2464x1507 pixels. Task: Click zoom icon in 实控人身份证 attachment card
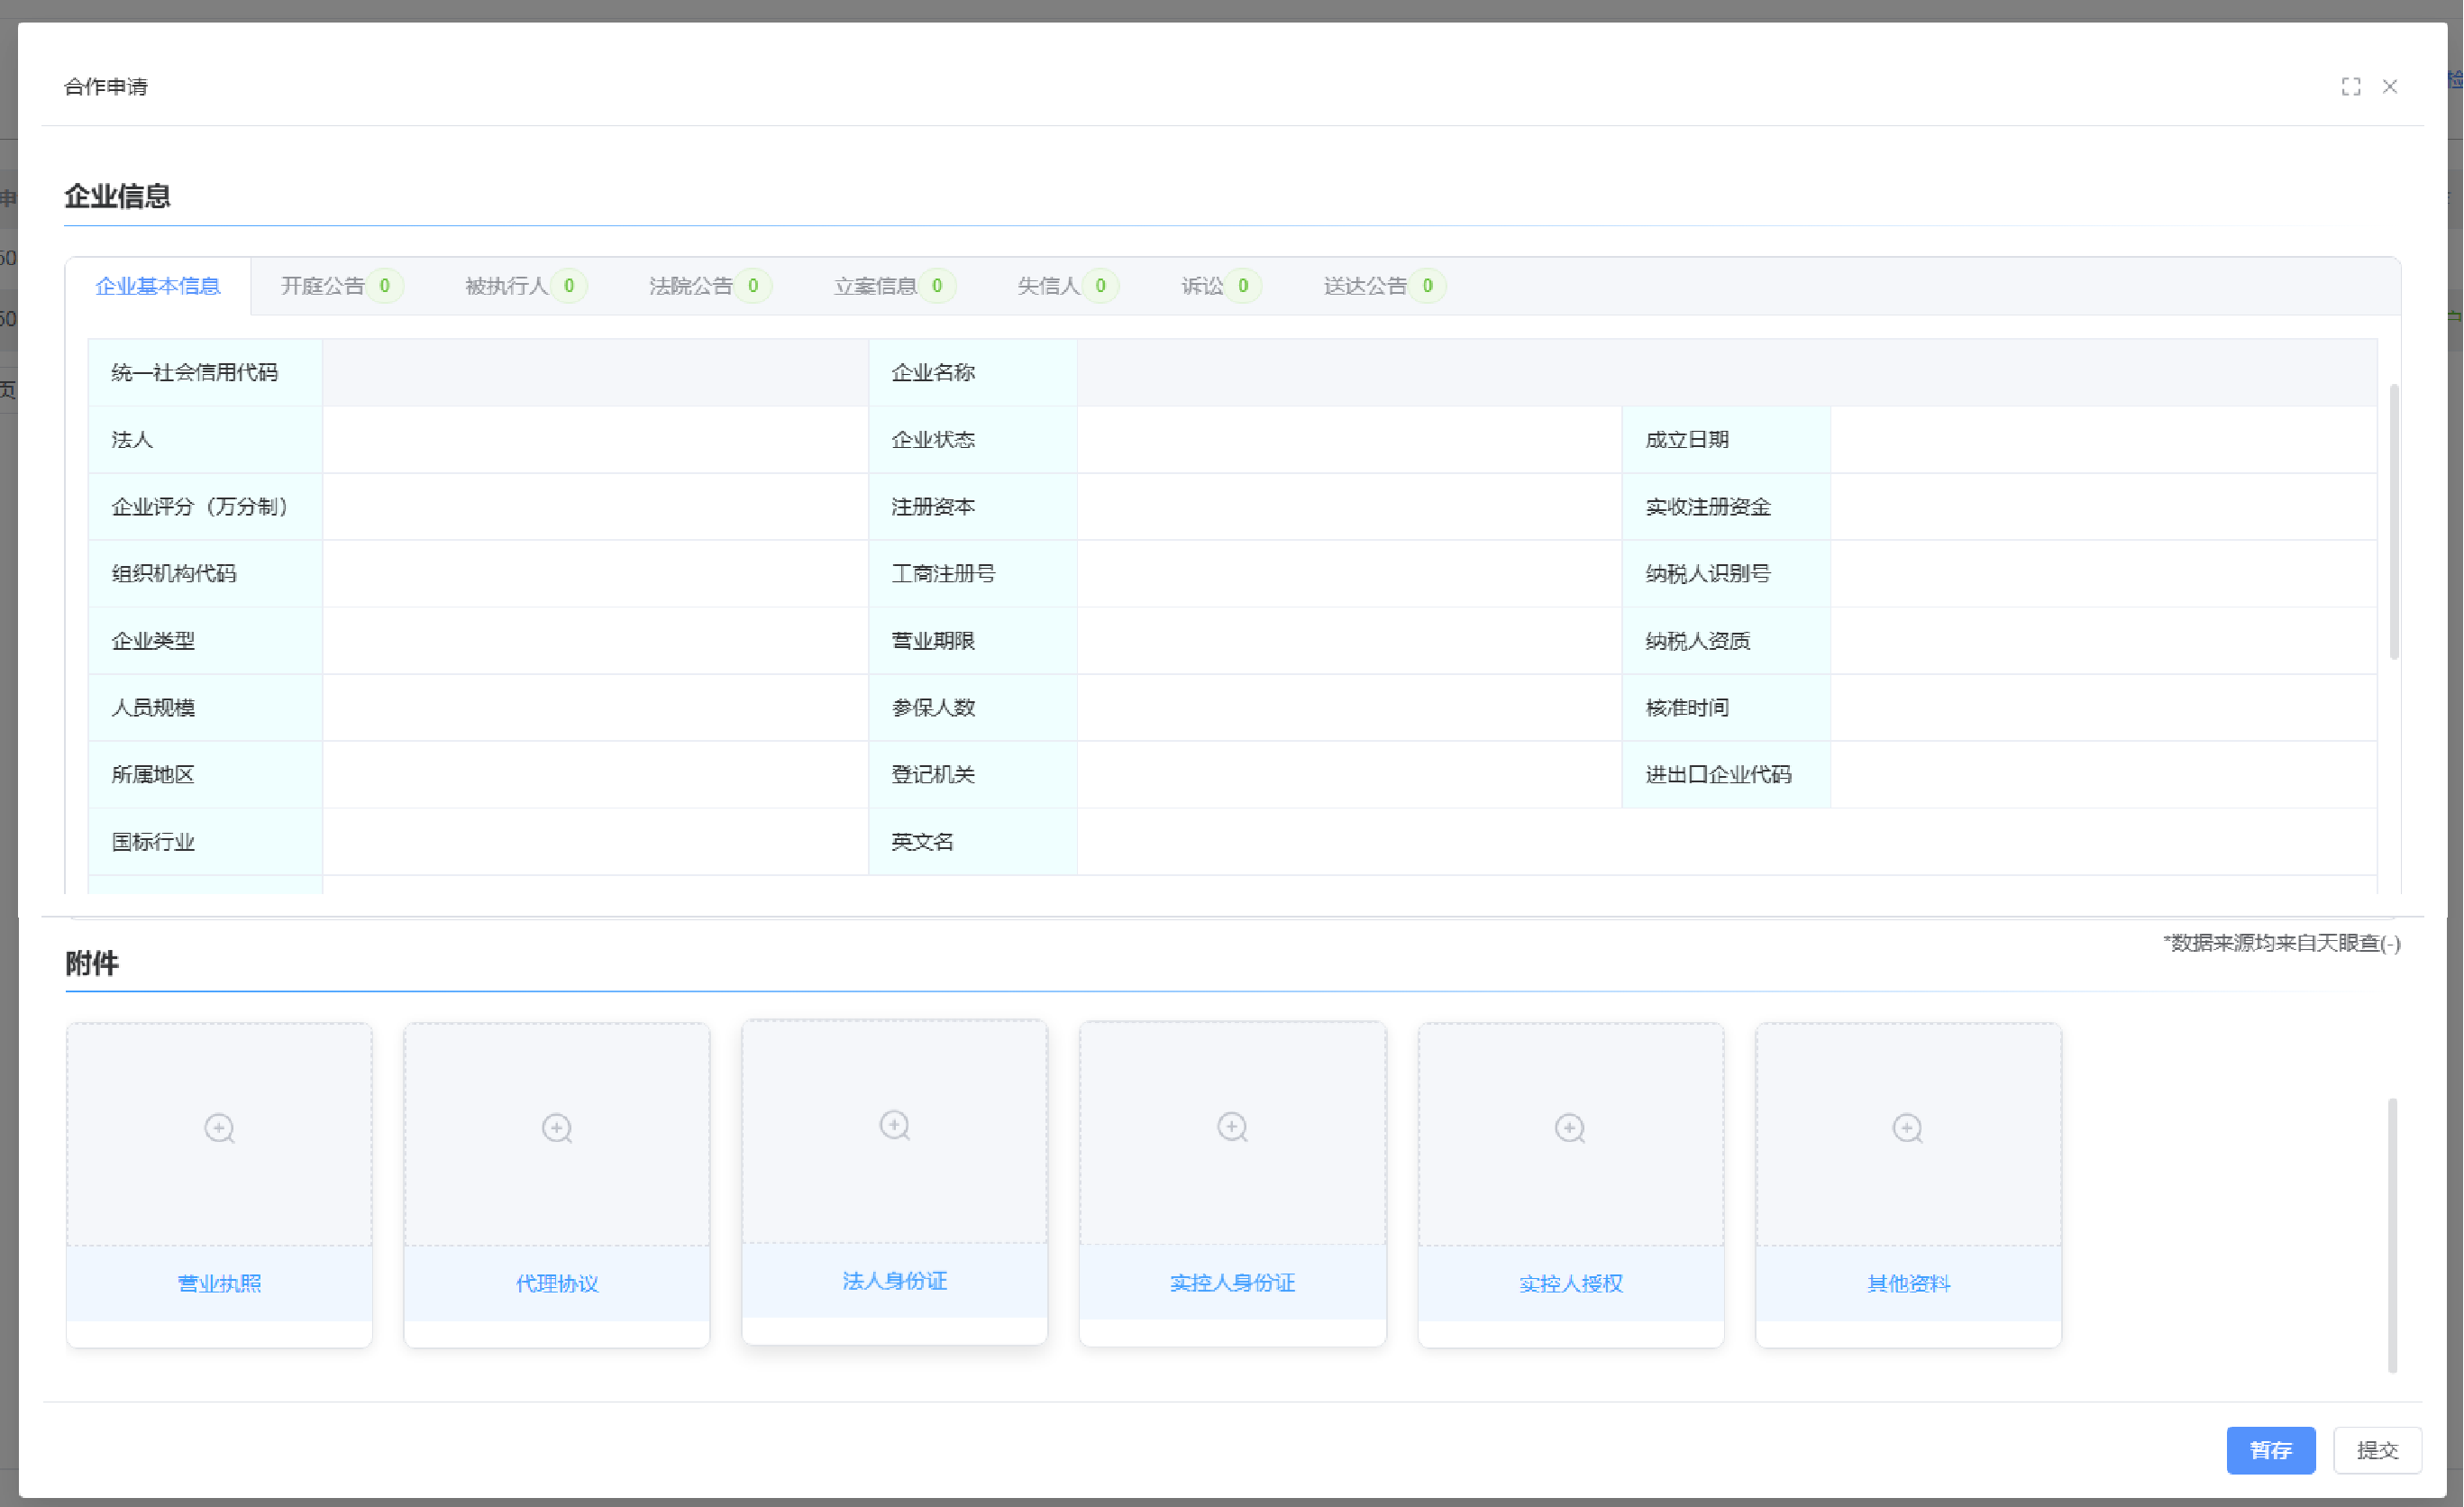[x=1232, y=1127]
